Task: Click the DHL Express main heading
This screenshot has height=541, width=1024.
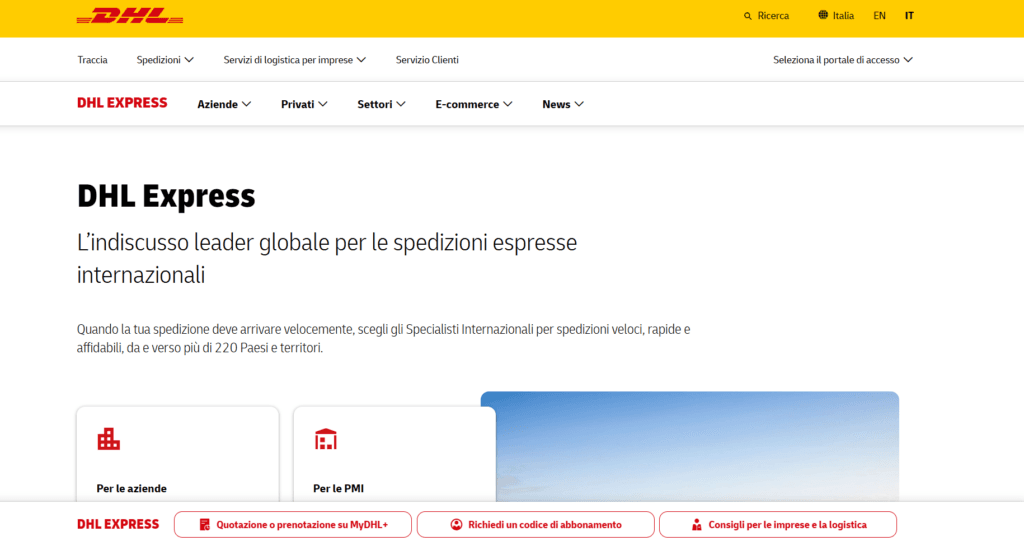Action: 166,195
